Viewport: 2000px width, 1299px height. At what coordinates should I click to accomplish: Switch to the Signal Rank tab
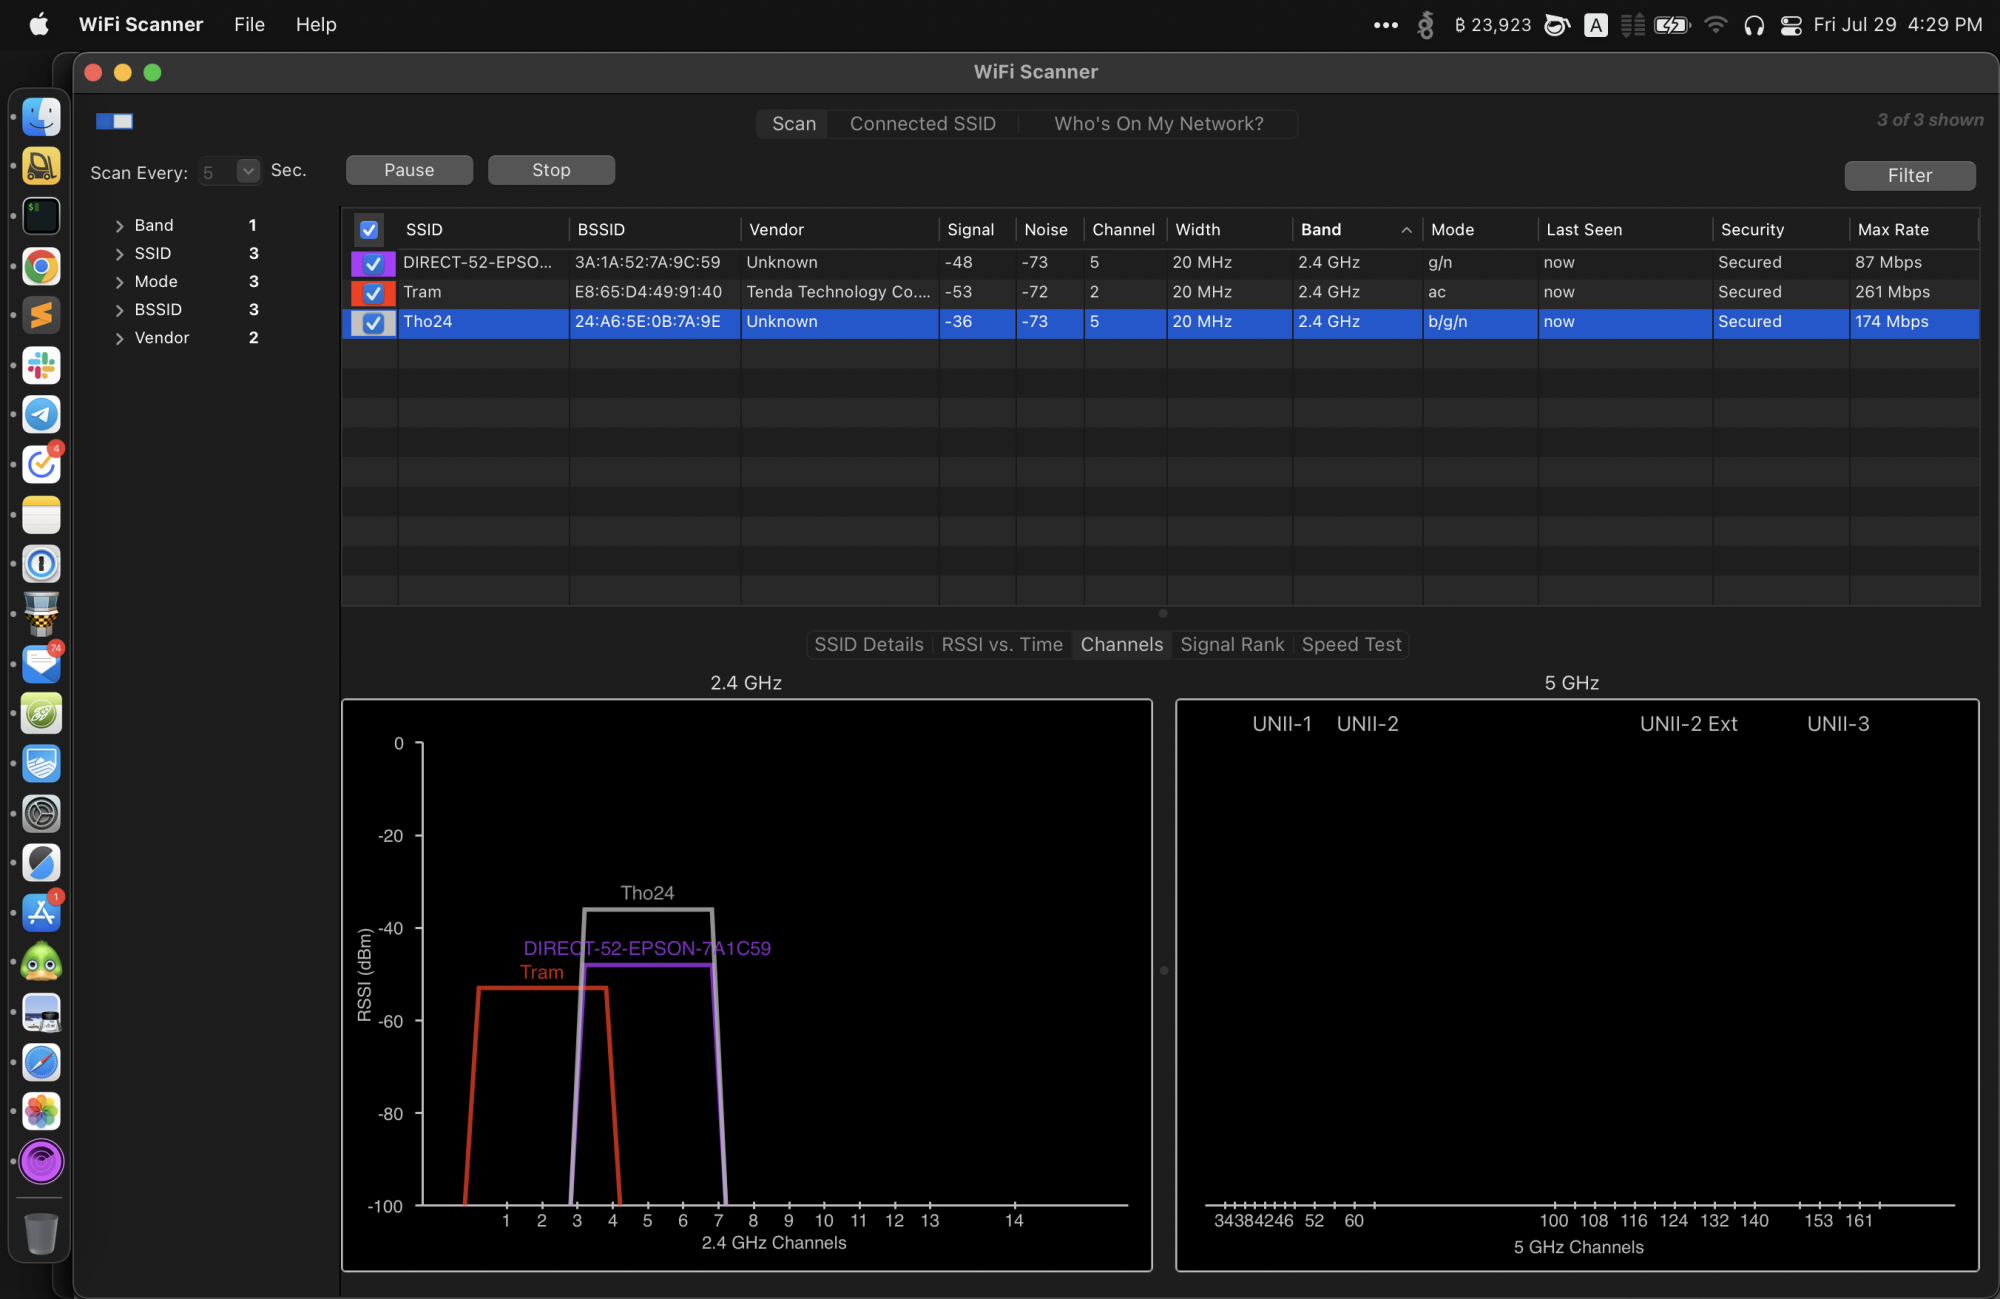click(1232, 645)
